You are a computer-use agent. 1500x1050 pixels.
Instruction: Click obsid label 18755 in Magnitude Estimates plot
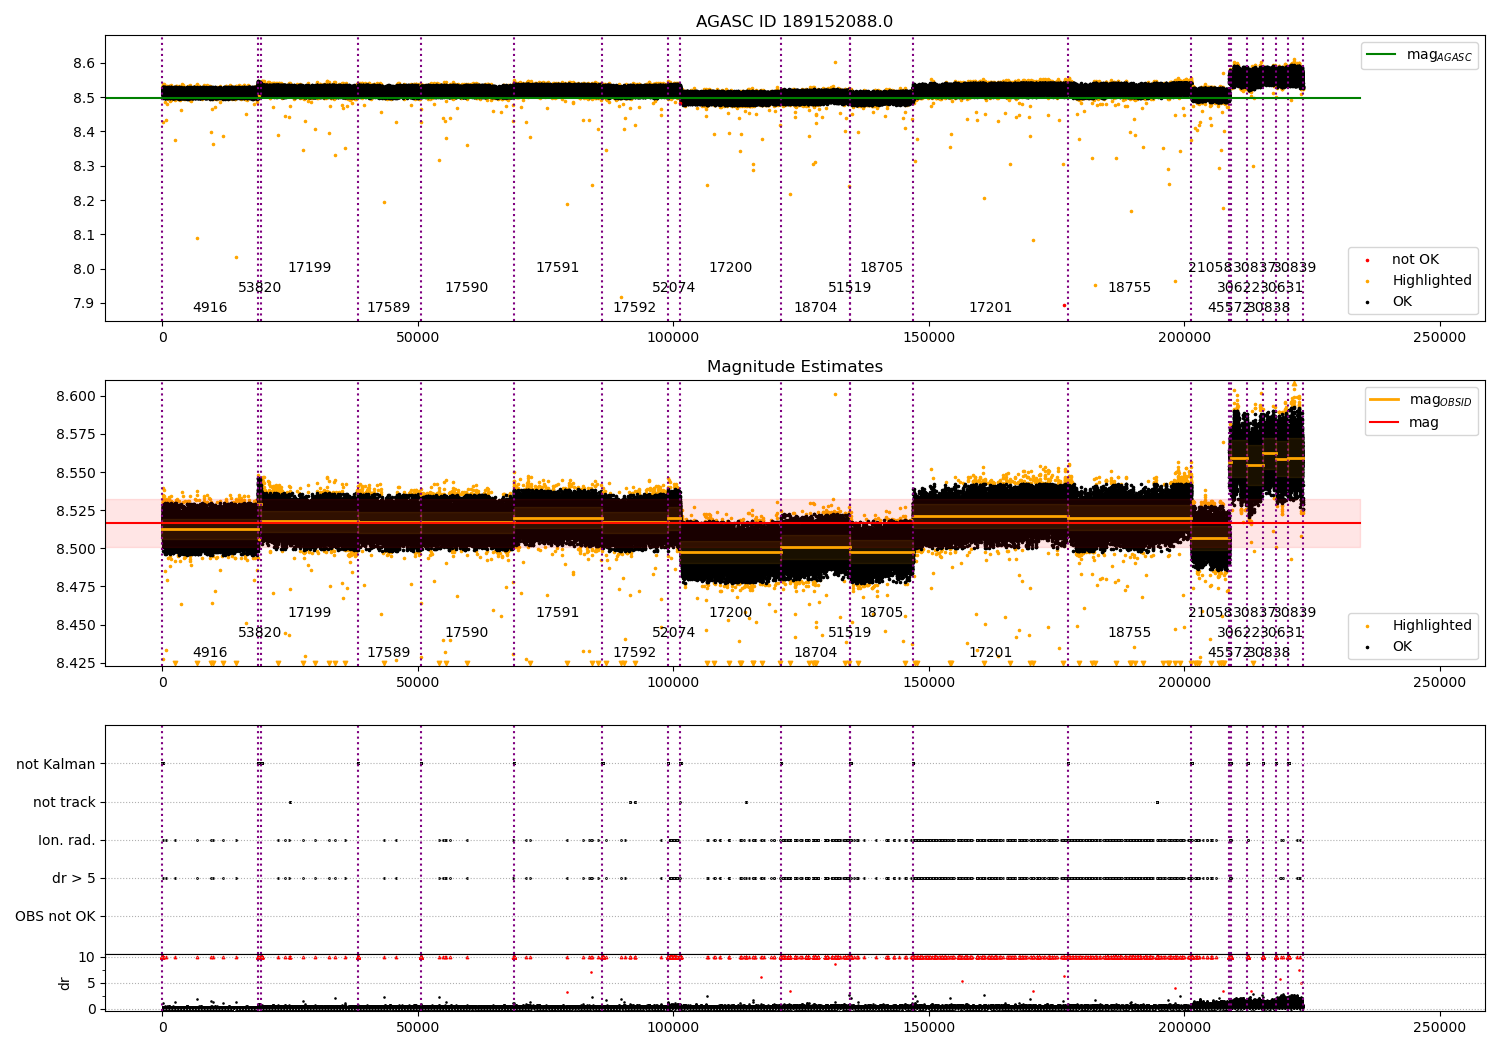(1130, 633)
